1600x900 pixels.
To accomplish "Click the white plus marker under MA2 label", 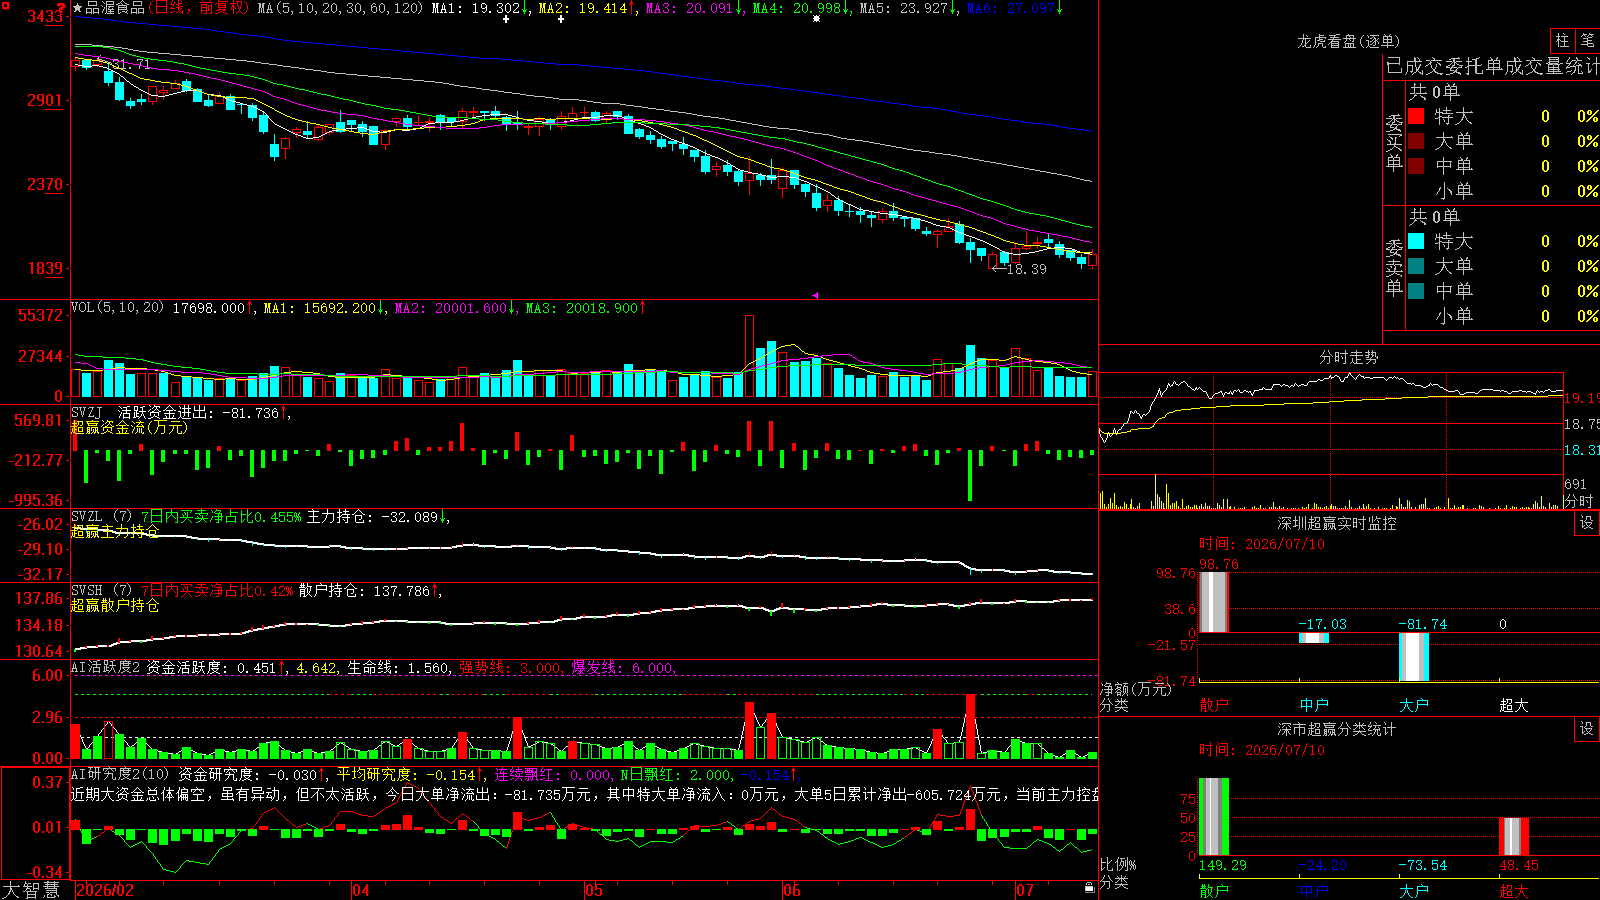I will 560,19.
